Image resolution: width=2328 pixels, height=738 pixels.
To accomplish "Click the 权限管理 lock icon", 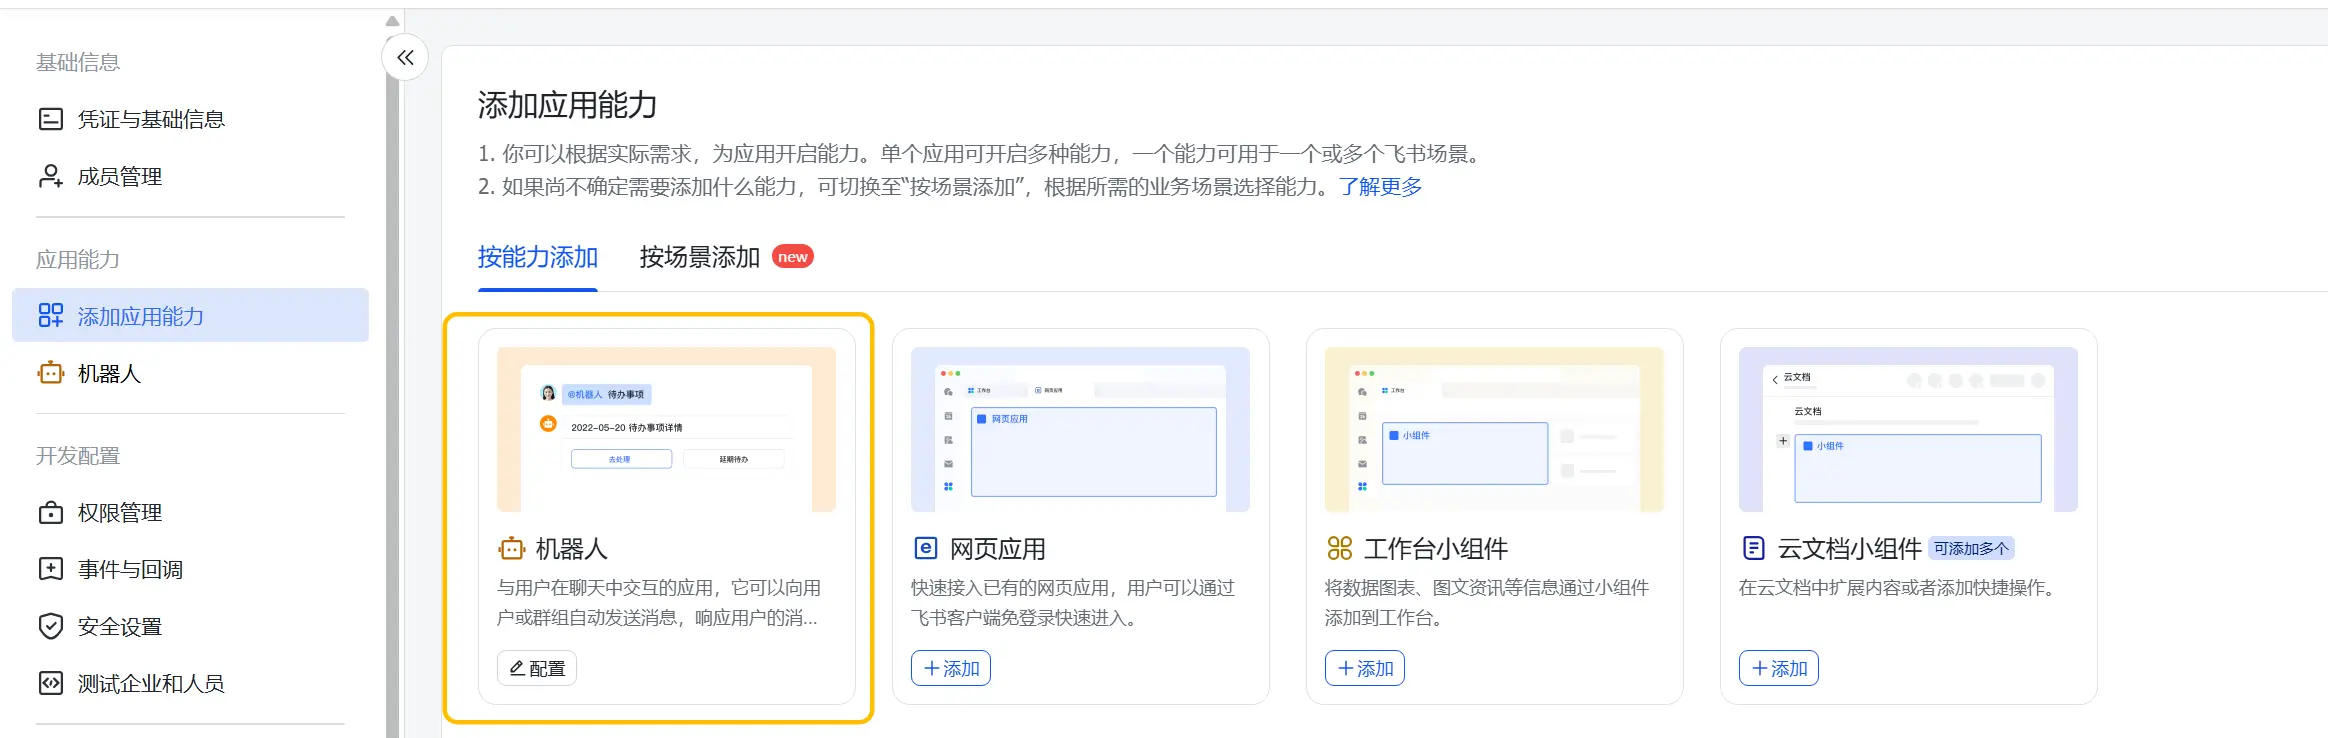I will point(50,512).
